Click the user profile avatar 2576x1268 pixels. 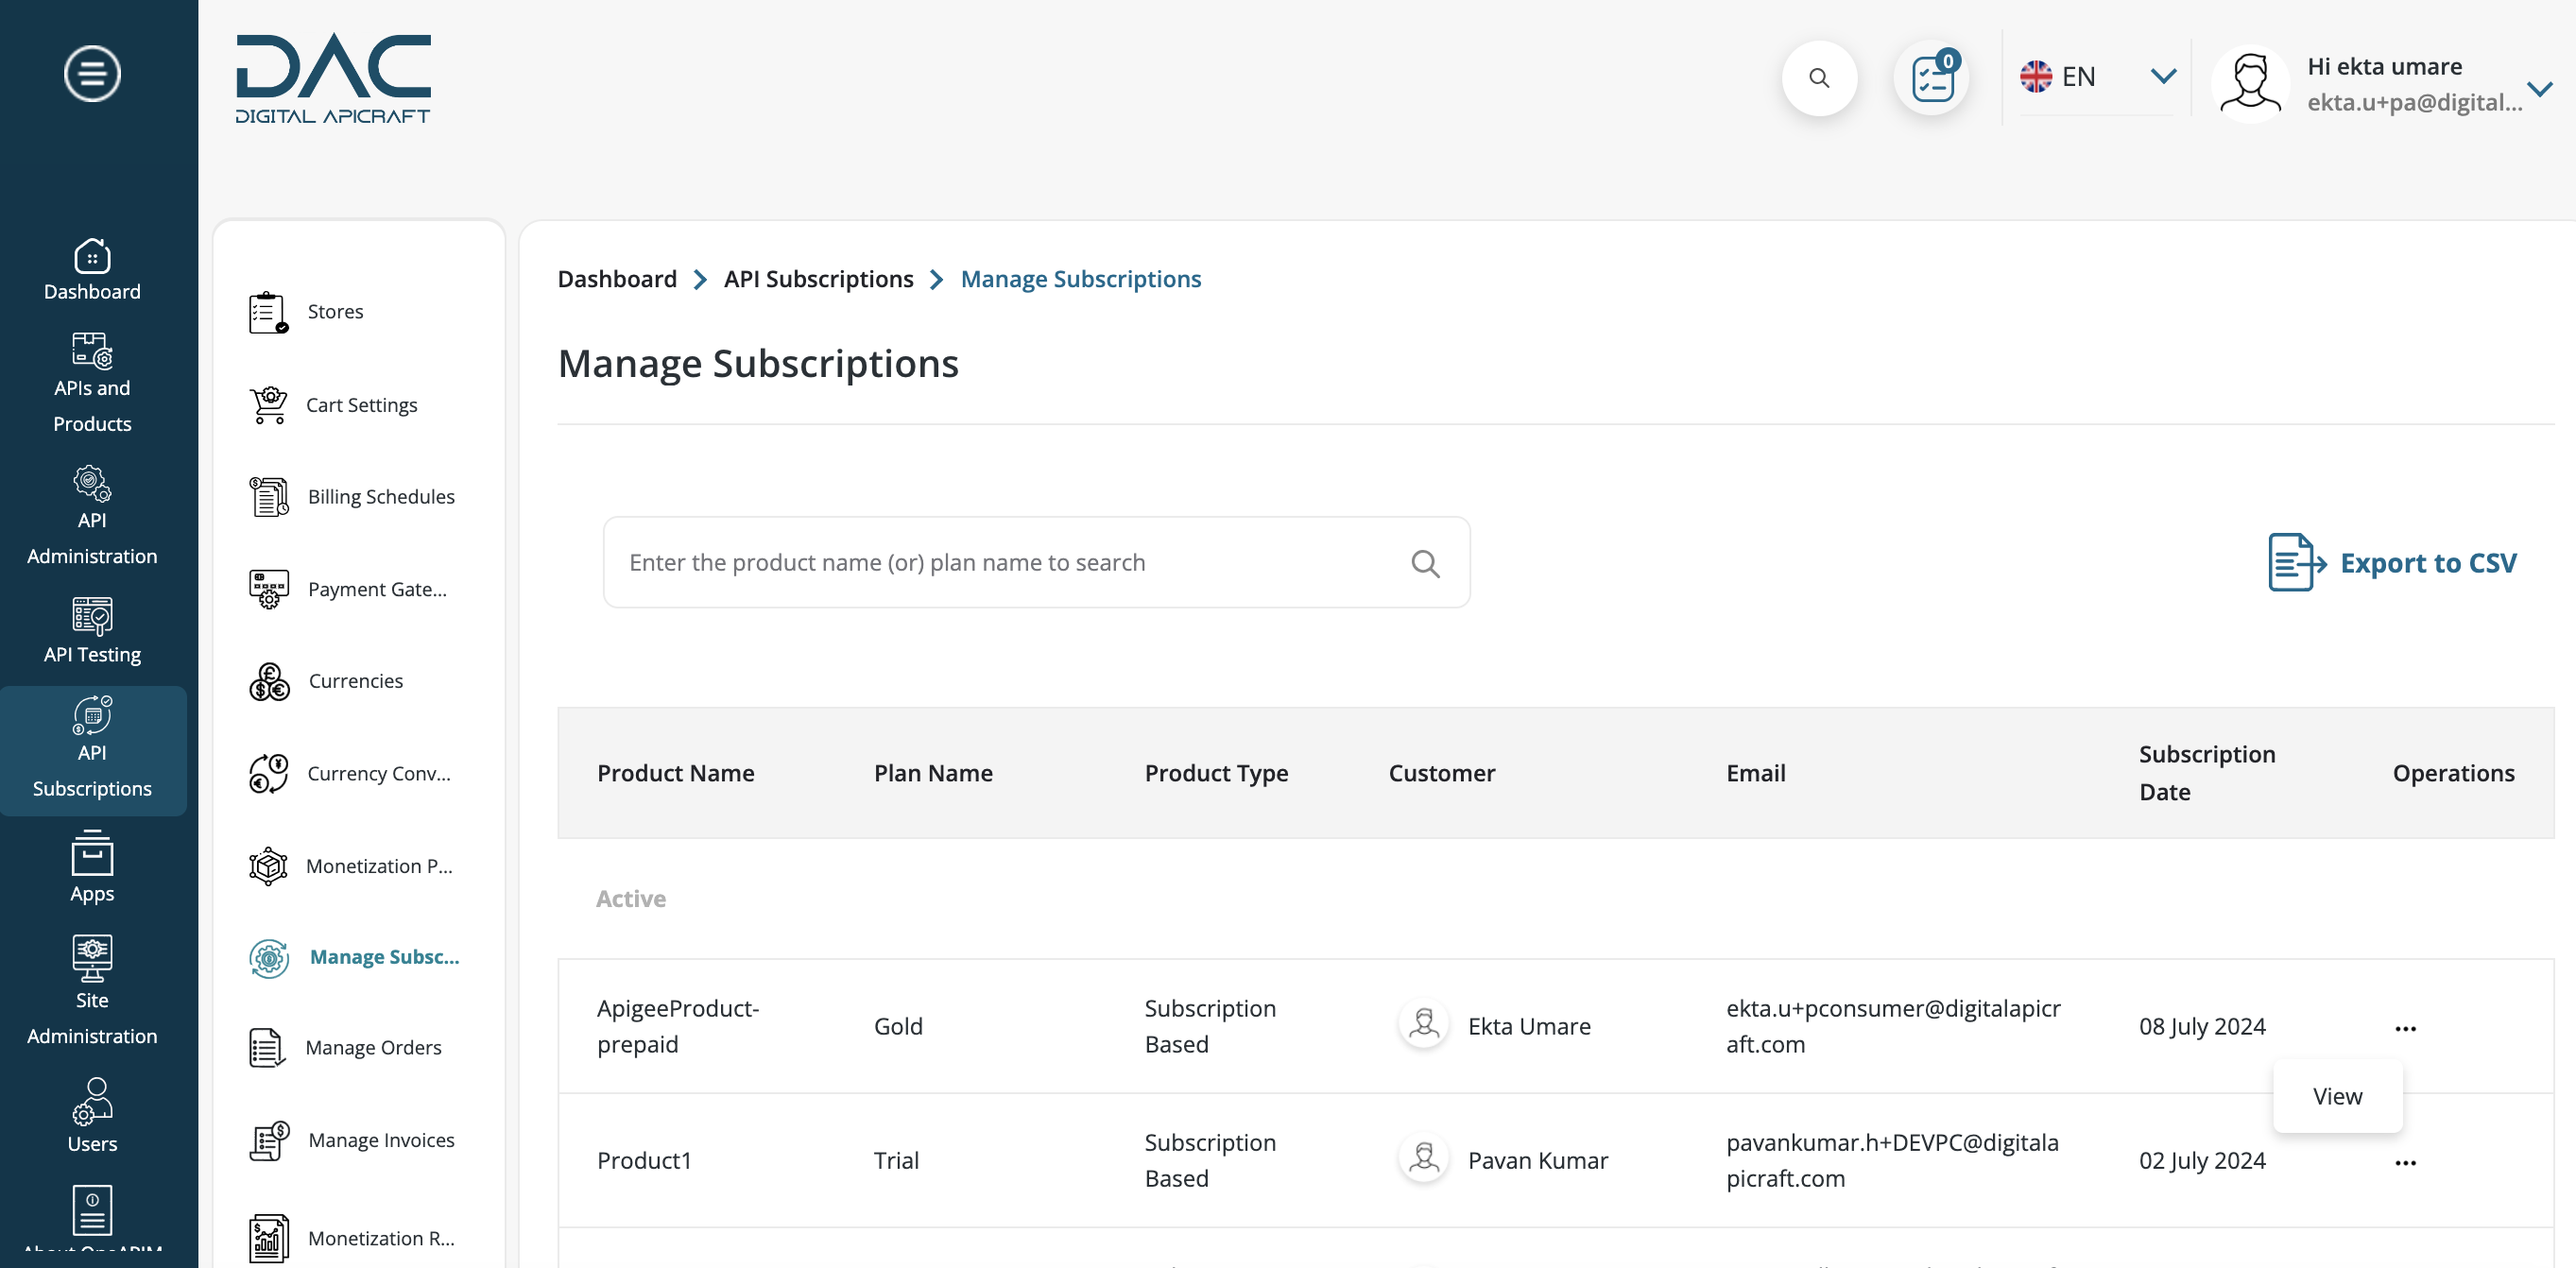pyautogui.click(x=2250, y=84)
